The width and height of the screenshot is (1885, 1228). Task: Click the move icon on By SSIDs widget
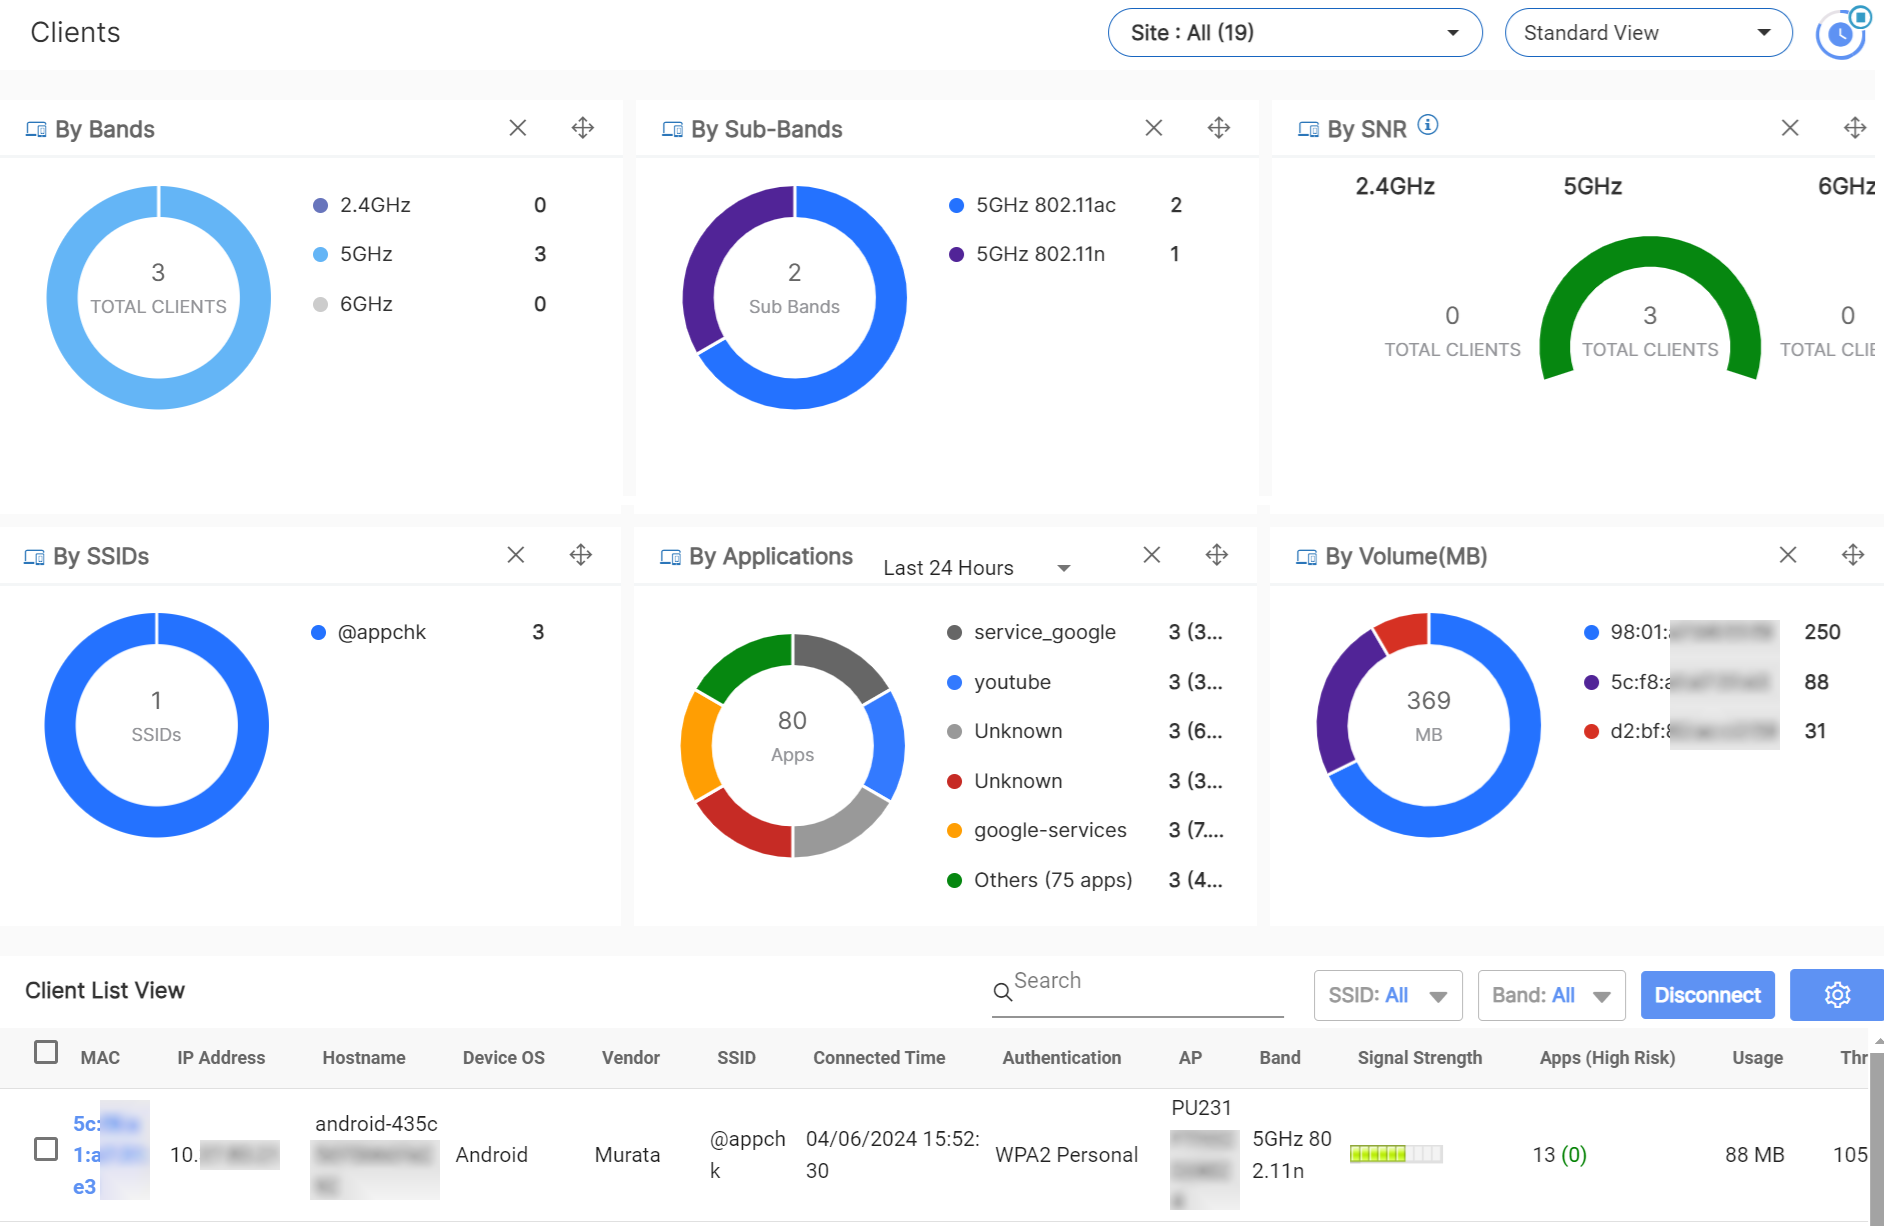(581, 555)
